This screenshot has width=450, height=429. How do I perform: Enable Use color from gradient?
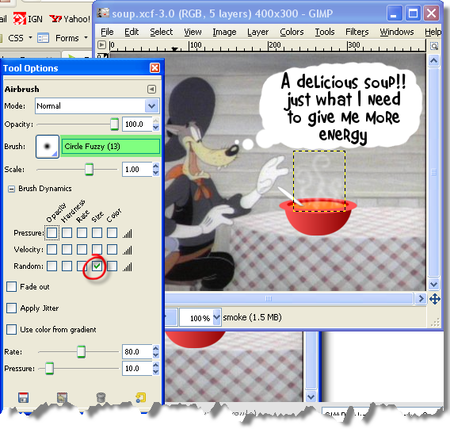point(11,329)
